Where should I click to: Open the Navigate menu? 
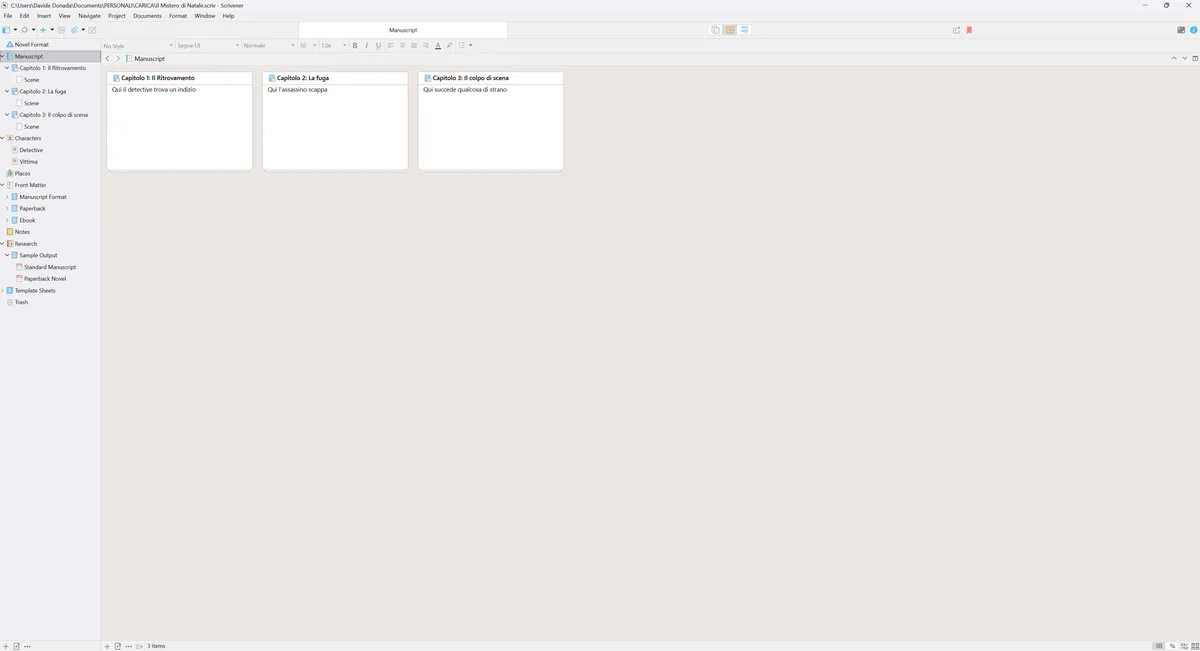point(89,16)
